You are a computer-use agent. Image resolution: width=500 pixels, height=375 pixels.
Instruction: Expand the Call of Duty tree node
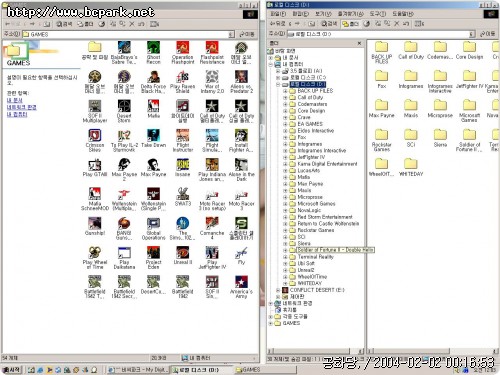tap(285, 98)
